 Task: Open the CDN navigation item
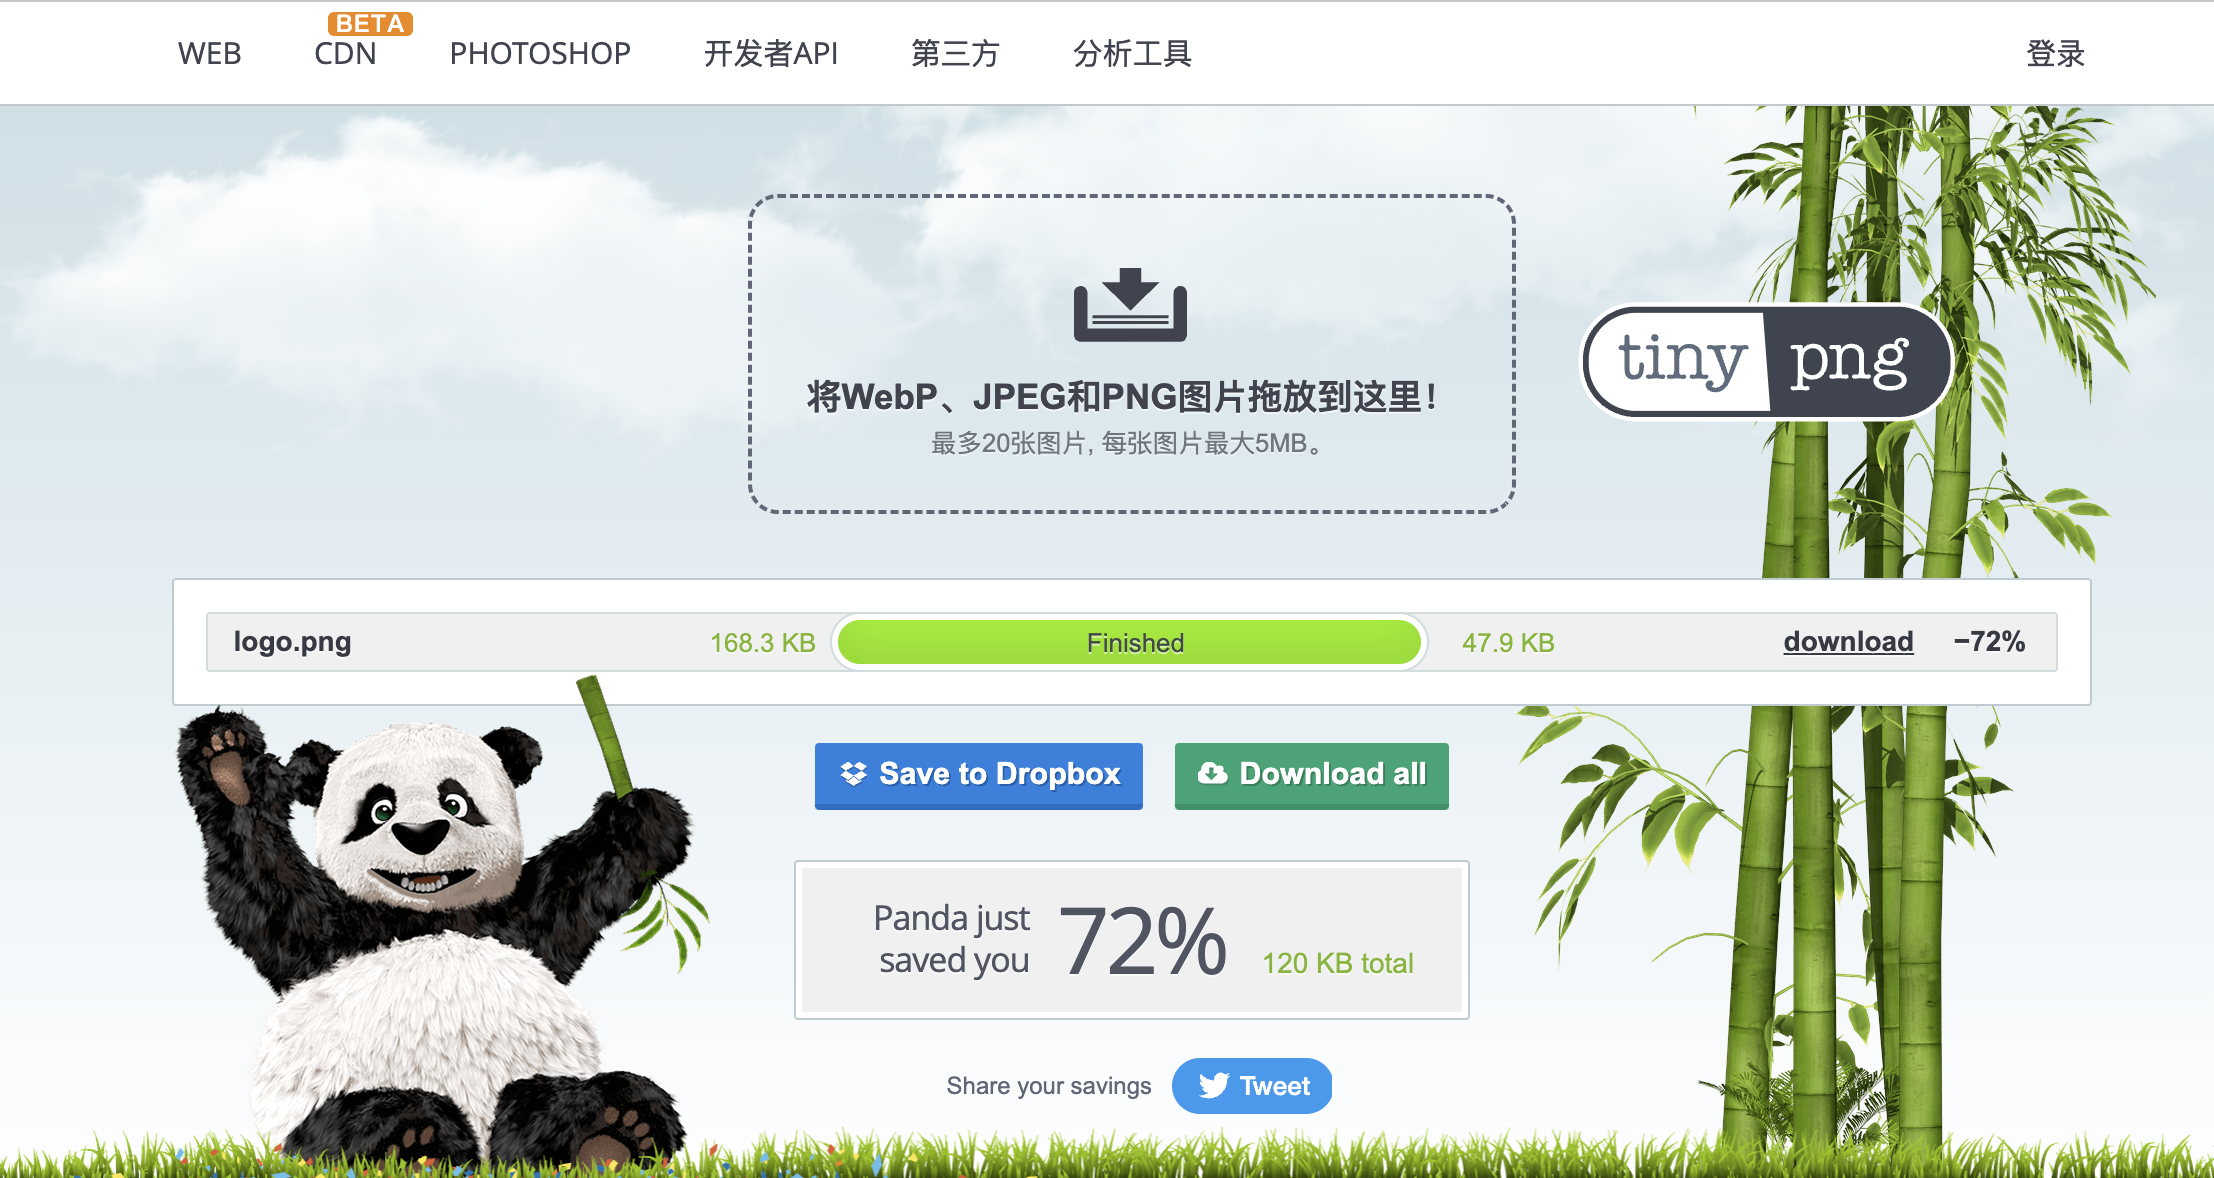[x=345, y=53]
